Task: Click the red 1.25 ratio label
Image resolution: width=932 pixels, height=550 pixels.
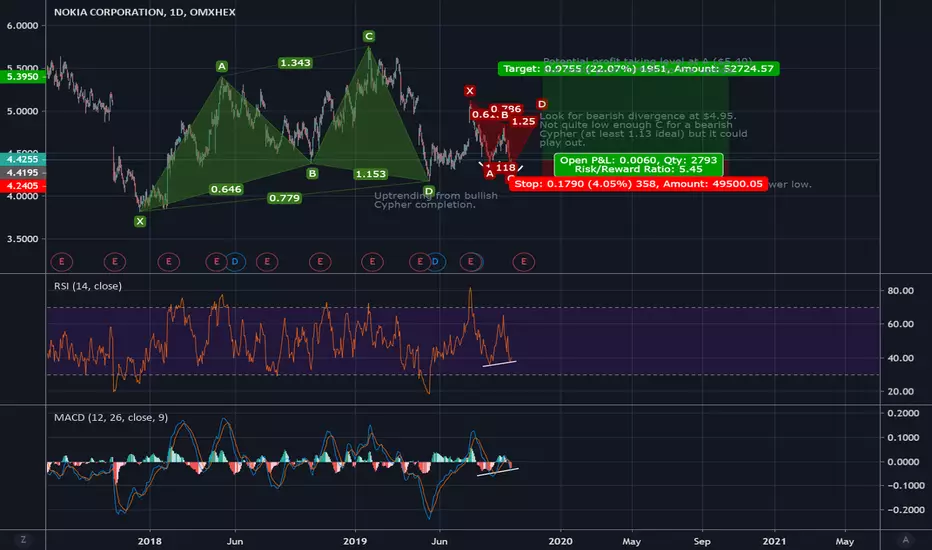Action: pyautogui.click(x=524, y=121)
